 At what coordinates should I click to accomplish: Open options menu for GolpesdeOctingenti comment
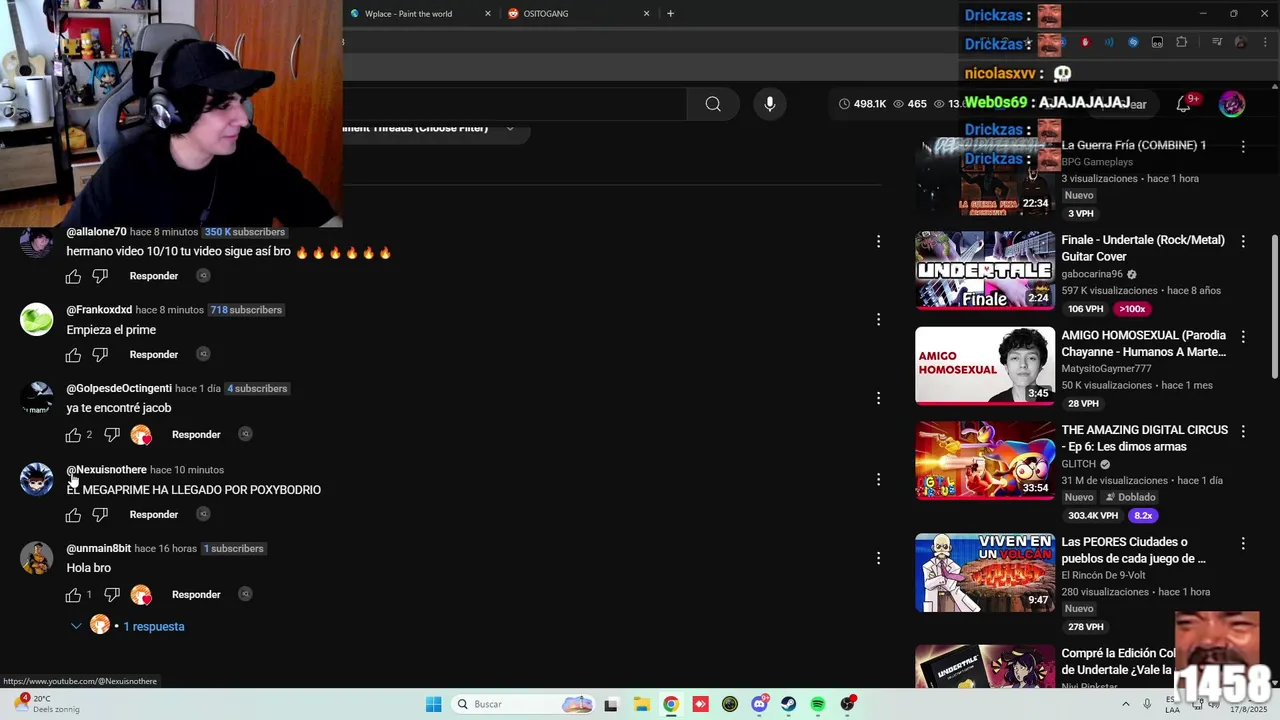pos(878,398)
